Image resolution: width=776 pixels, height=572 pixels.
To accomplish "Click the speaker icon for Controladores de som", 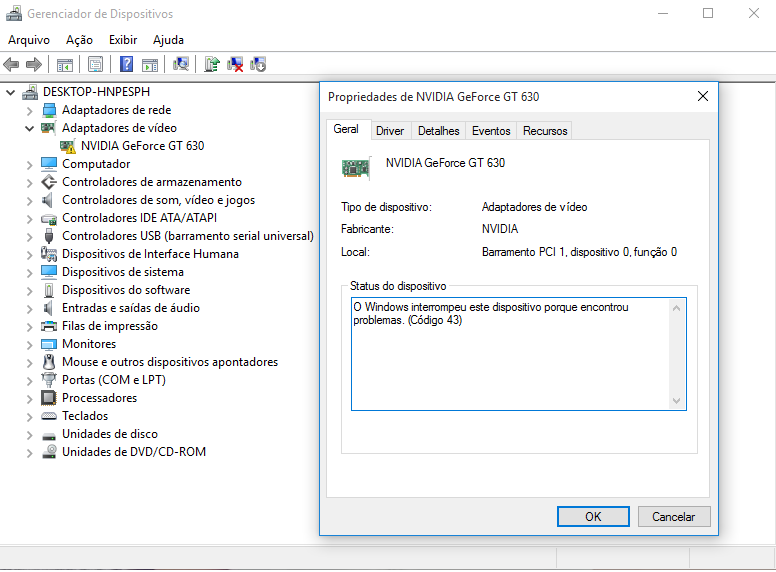I will pyautogui.click(x=48, y=200).
